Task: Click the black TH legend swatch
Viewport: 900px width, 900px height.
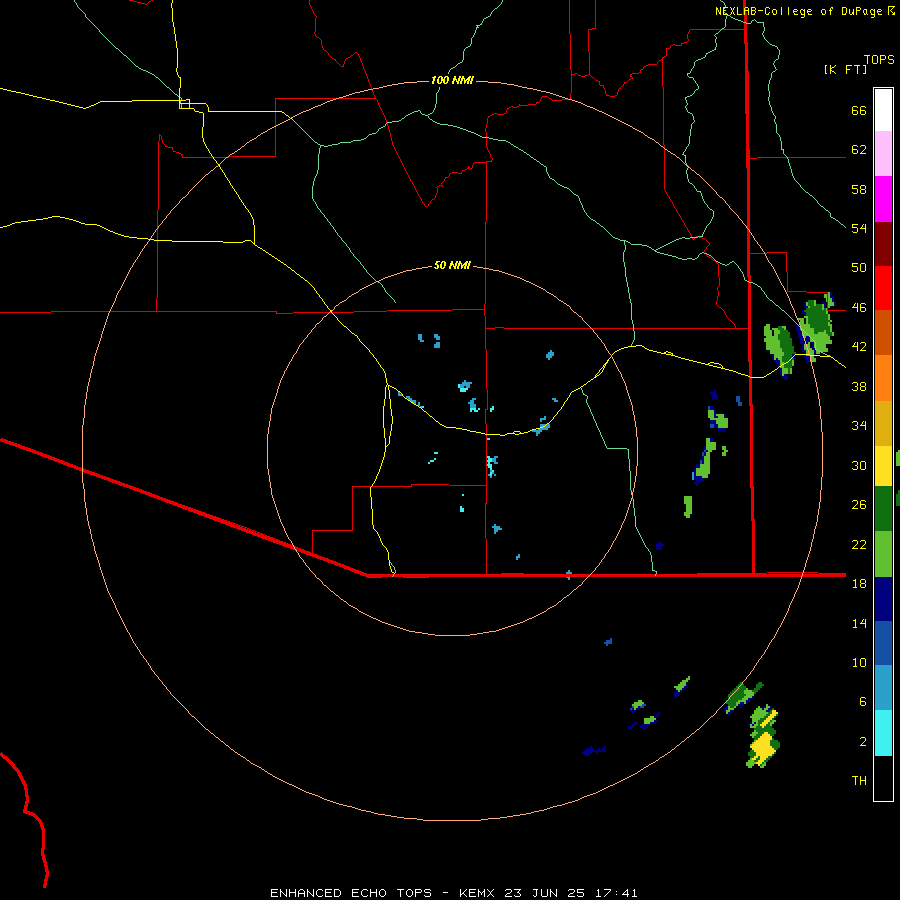Action: [x=883, y=778]
